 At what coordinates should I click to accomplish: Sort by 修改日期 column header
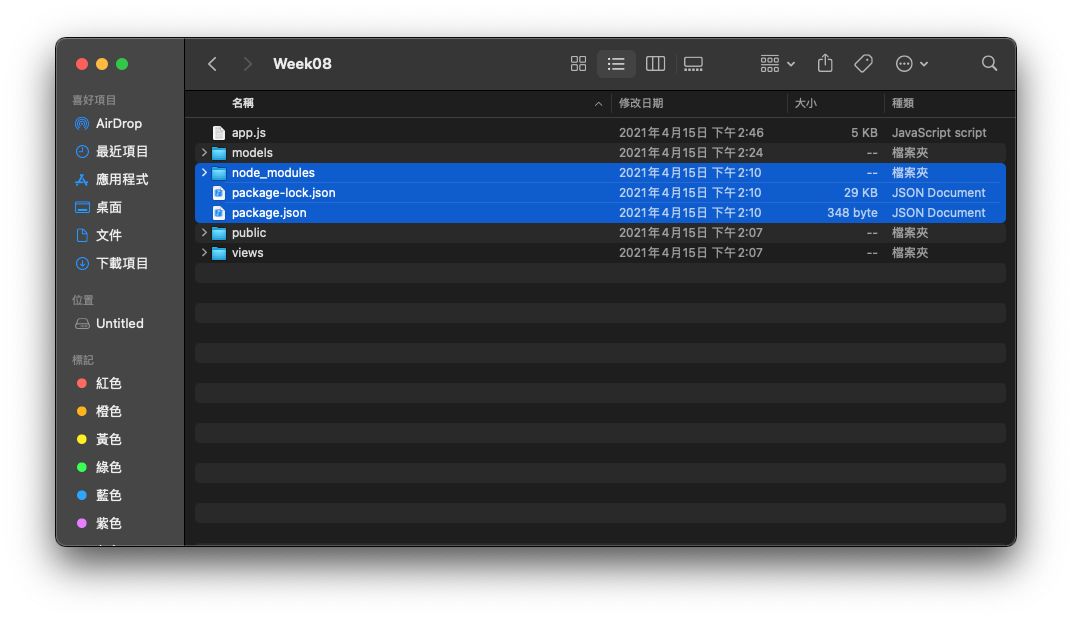click(x=641, y=103)
